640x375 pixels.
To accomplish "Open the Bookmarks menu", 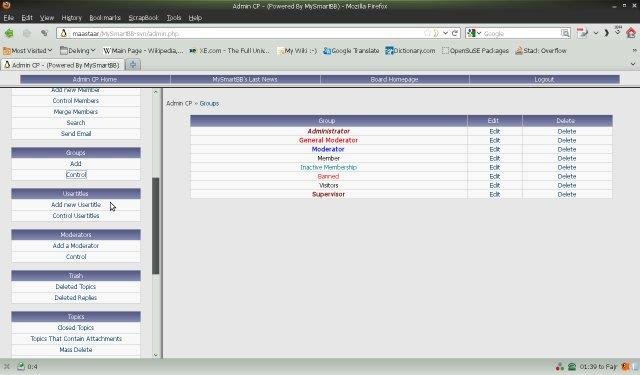I will [105, 18].
